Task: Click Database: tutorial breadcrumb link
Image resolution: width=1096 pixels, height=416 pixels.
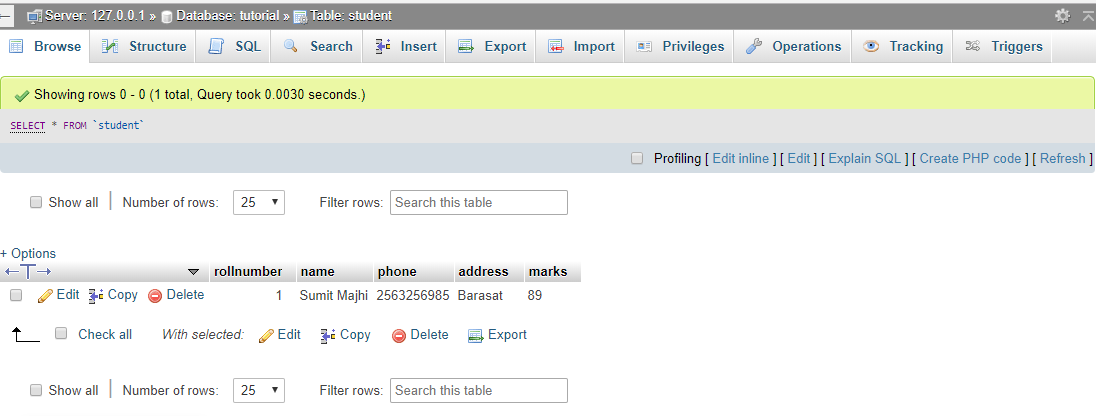Action: [x=228, y=15]
